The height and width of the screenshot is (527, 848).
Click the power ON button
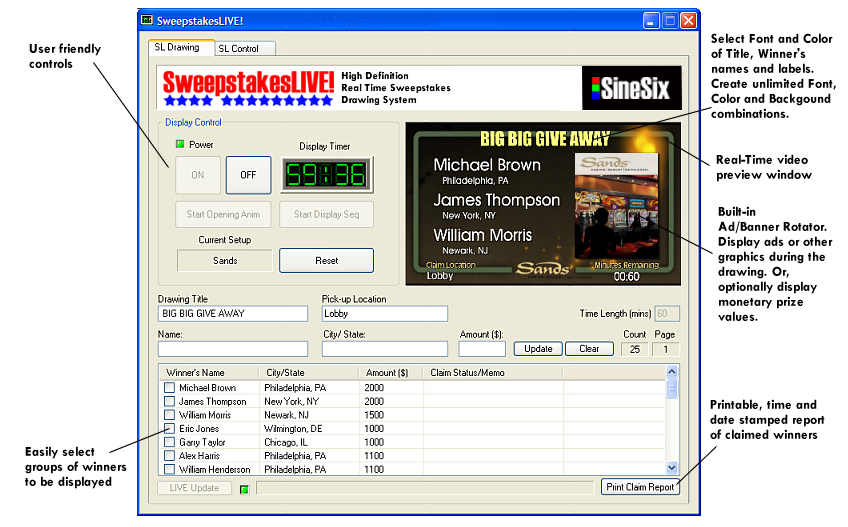[x=197, y=175]
